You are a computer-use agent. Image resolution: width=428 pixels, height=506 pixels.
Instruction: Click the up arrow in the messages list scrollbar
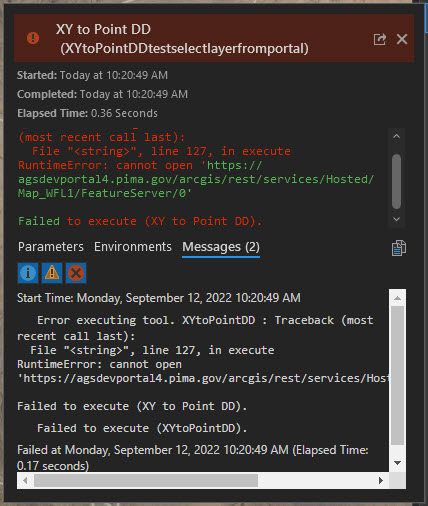tap(397, 298)
